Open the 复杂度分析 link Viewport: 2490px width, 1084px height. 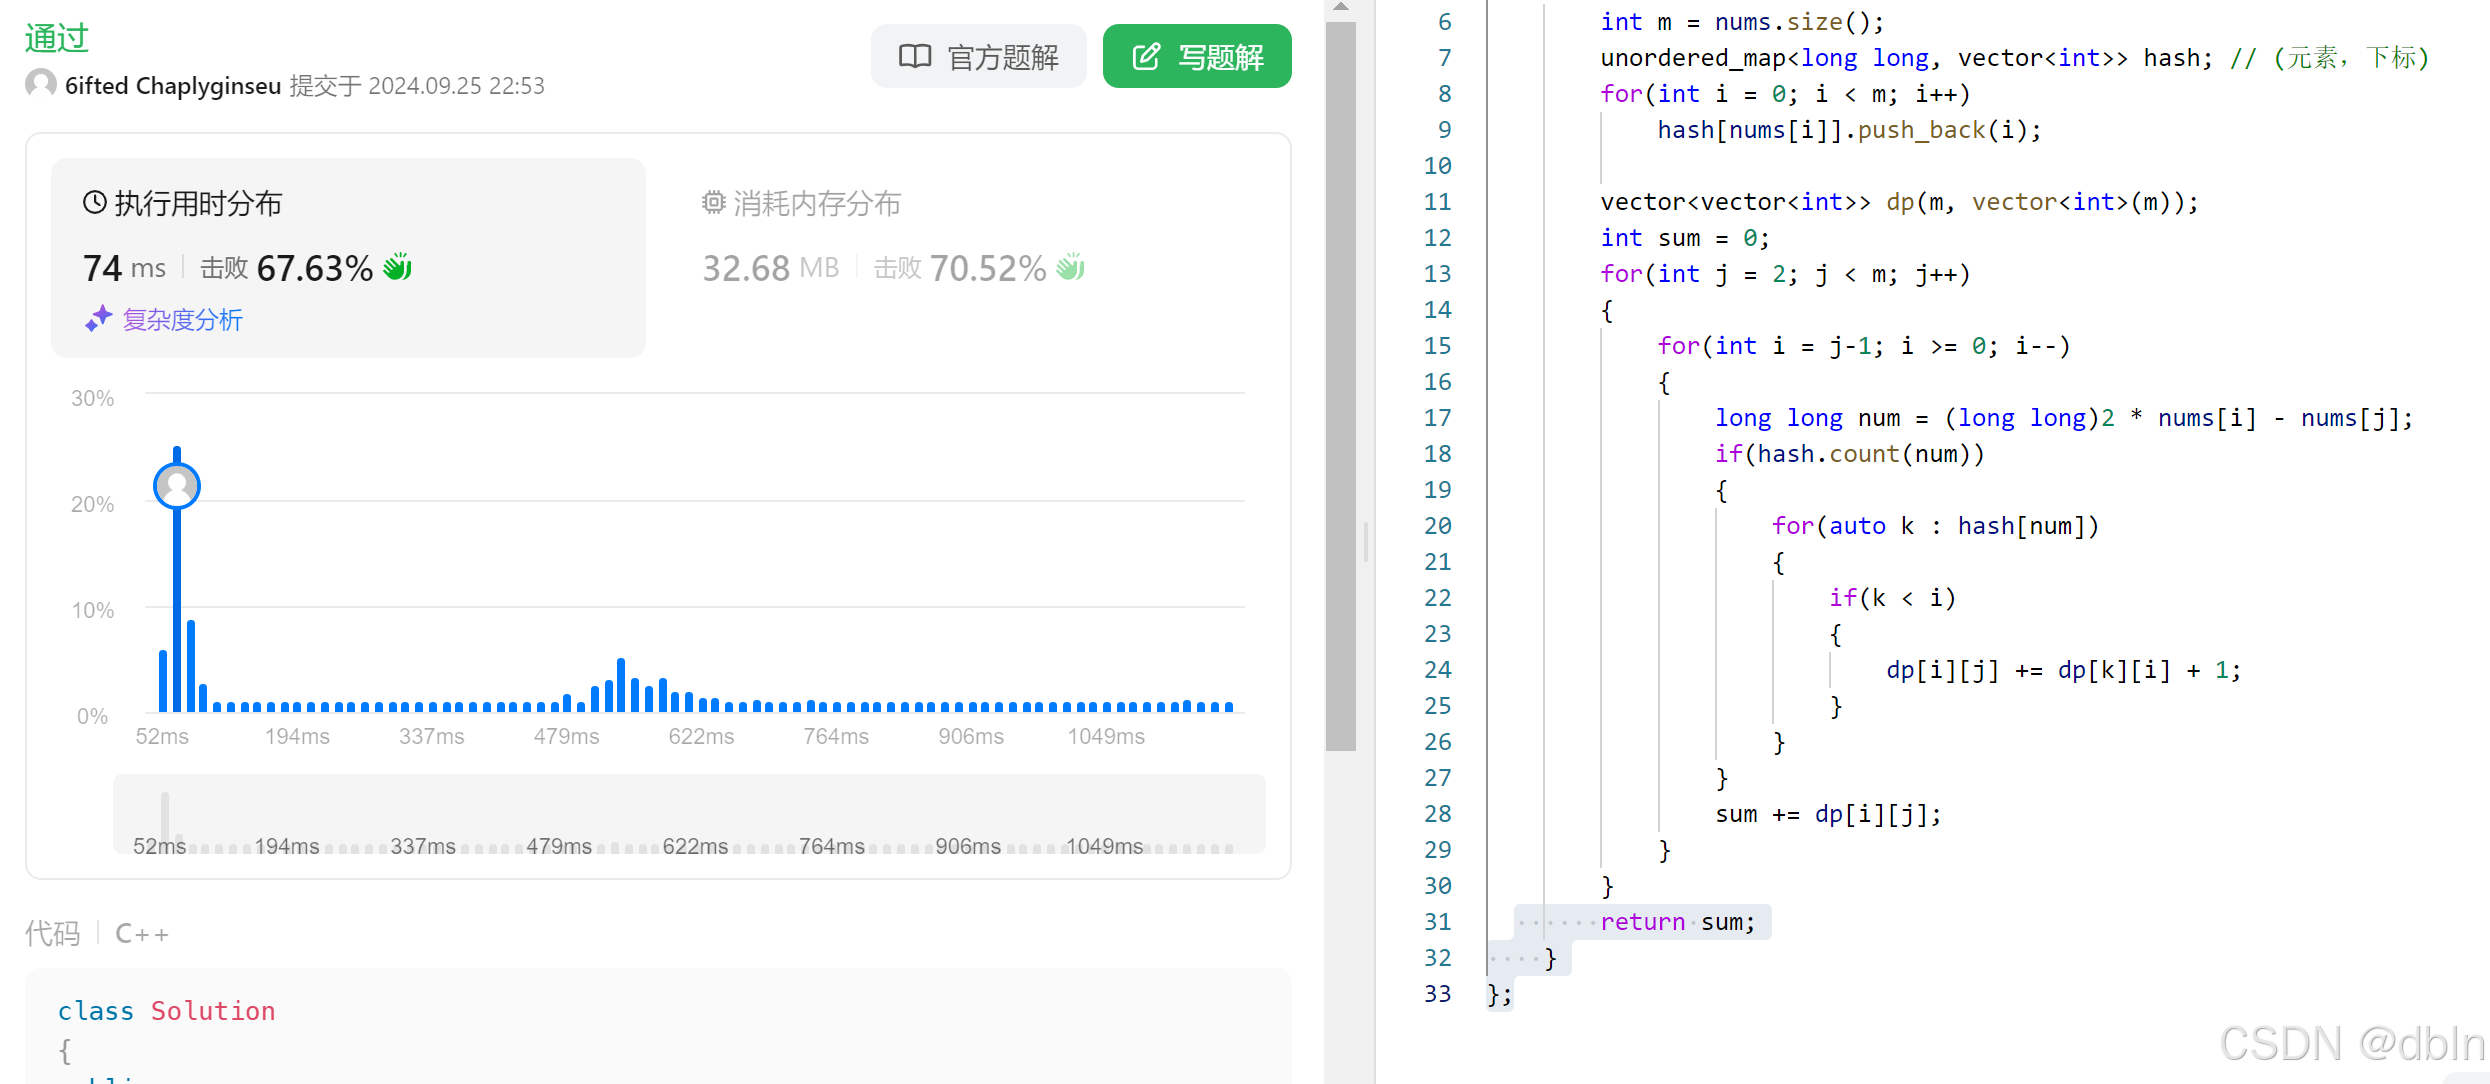182,320
